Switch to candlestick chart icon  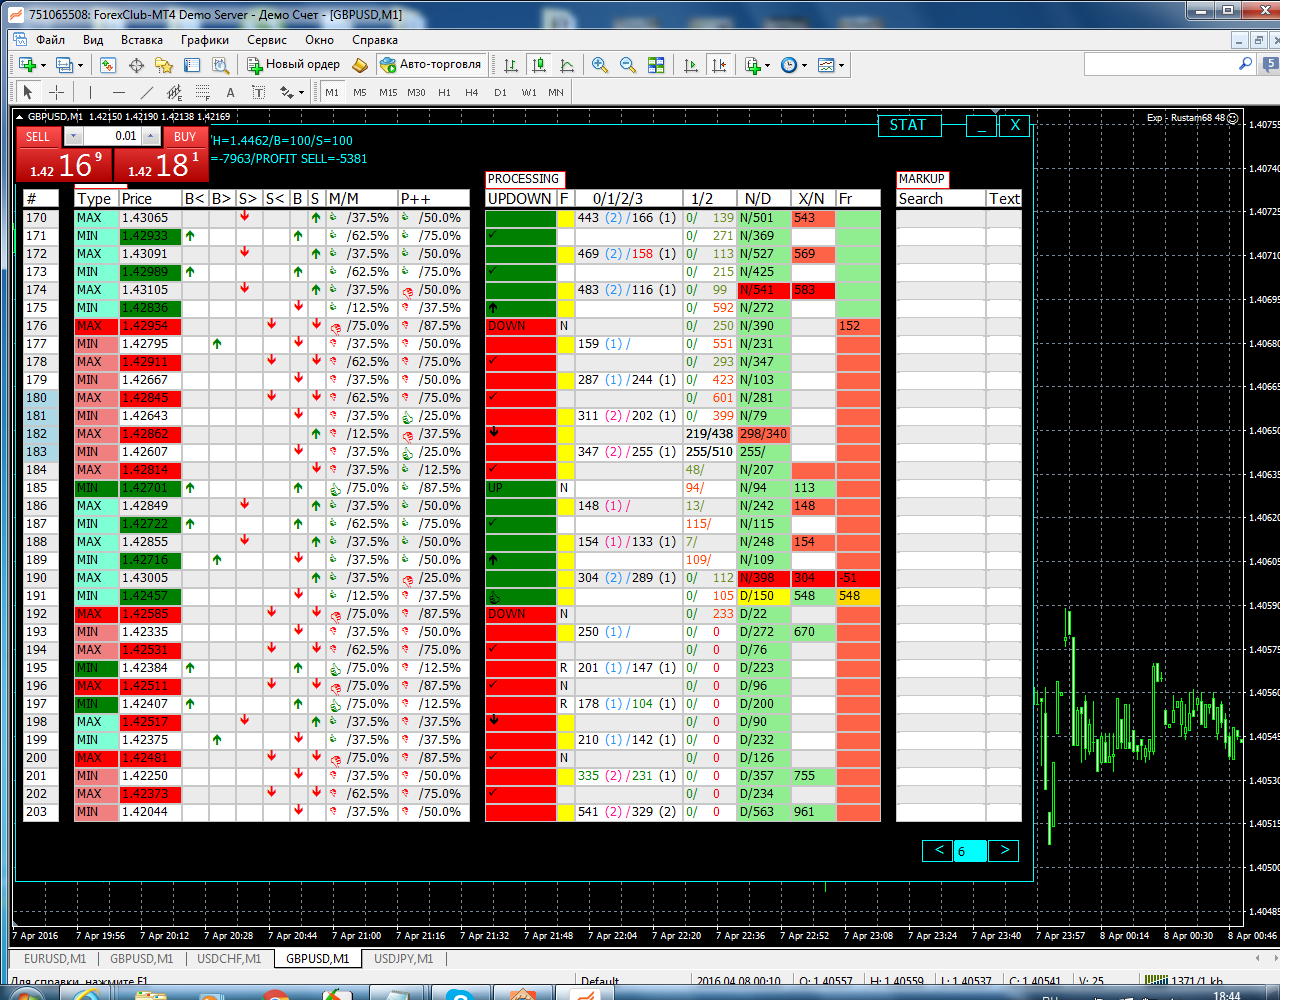tap(539, 65)
